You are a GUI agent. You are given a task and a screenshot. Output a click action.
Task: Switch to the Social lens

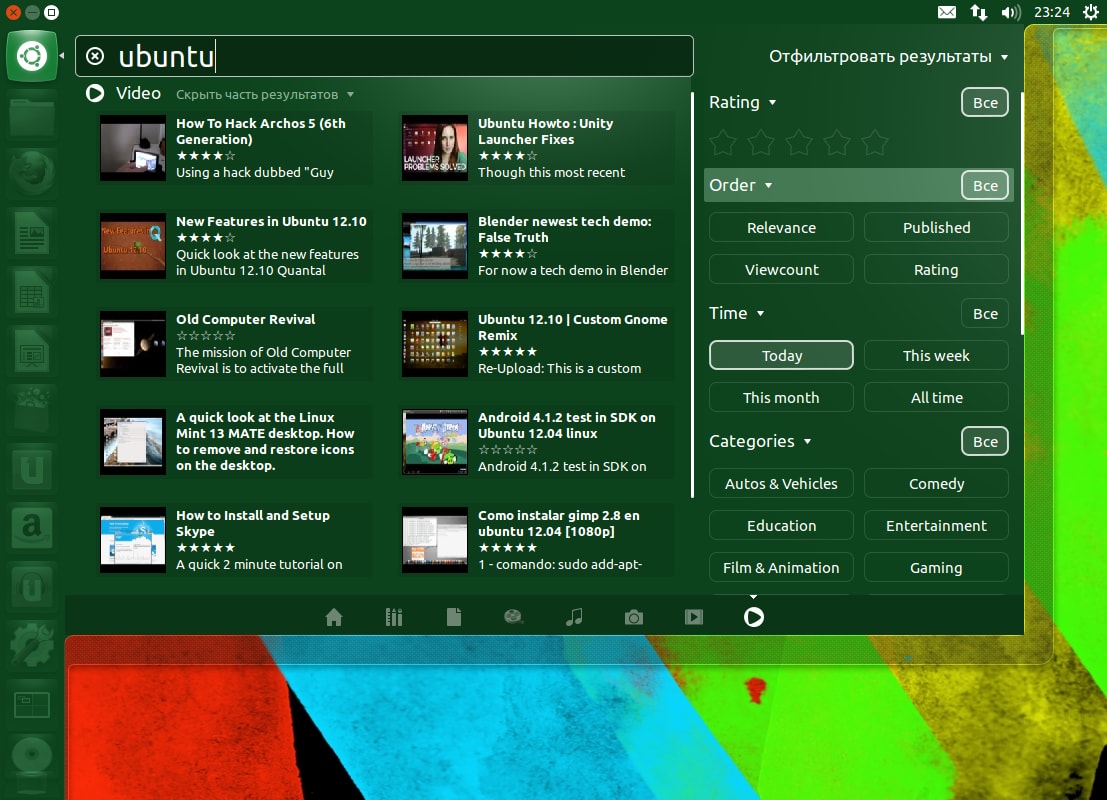pos(514,617)
